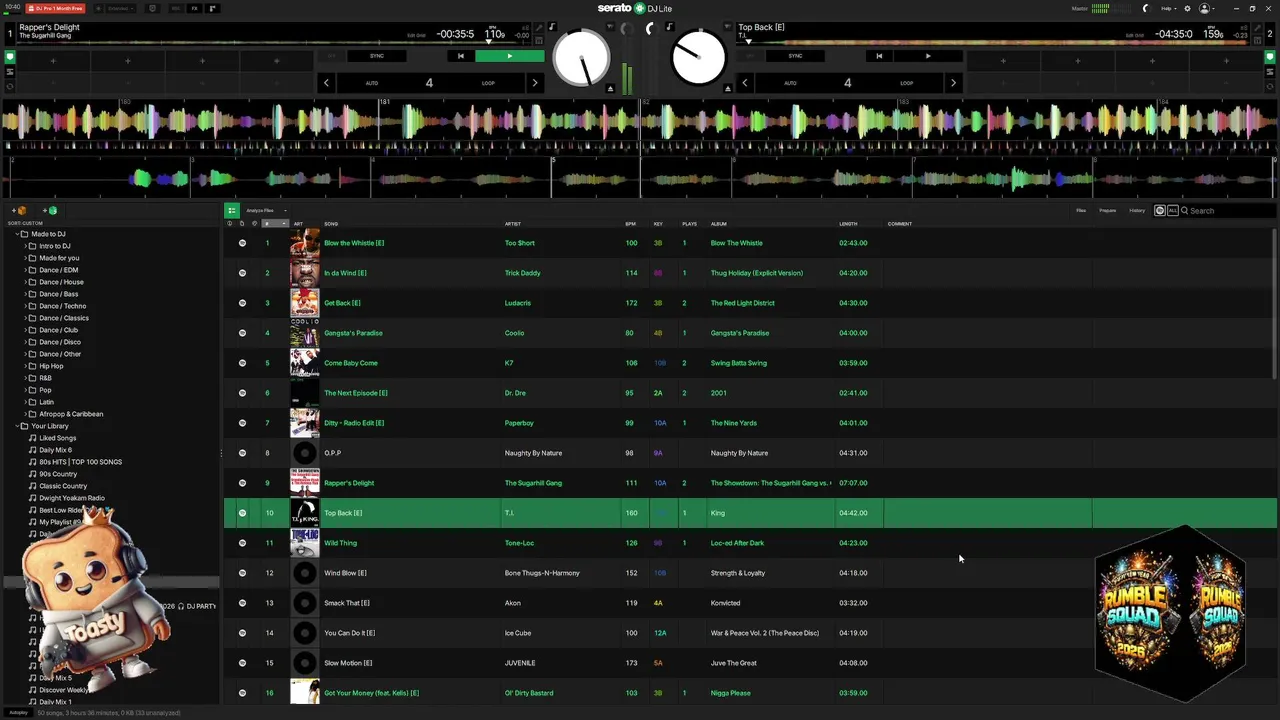1280x720 pixels.
Task: Toggle LOOP on Deck 2
Action: pyautogui.click(x=906, y=83)
